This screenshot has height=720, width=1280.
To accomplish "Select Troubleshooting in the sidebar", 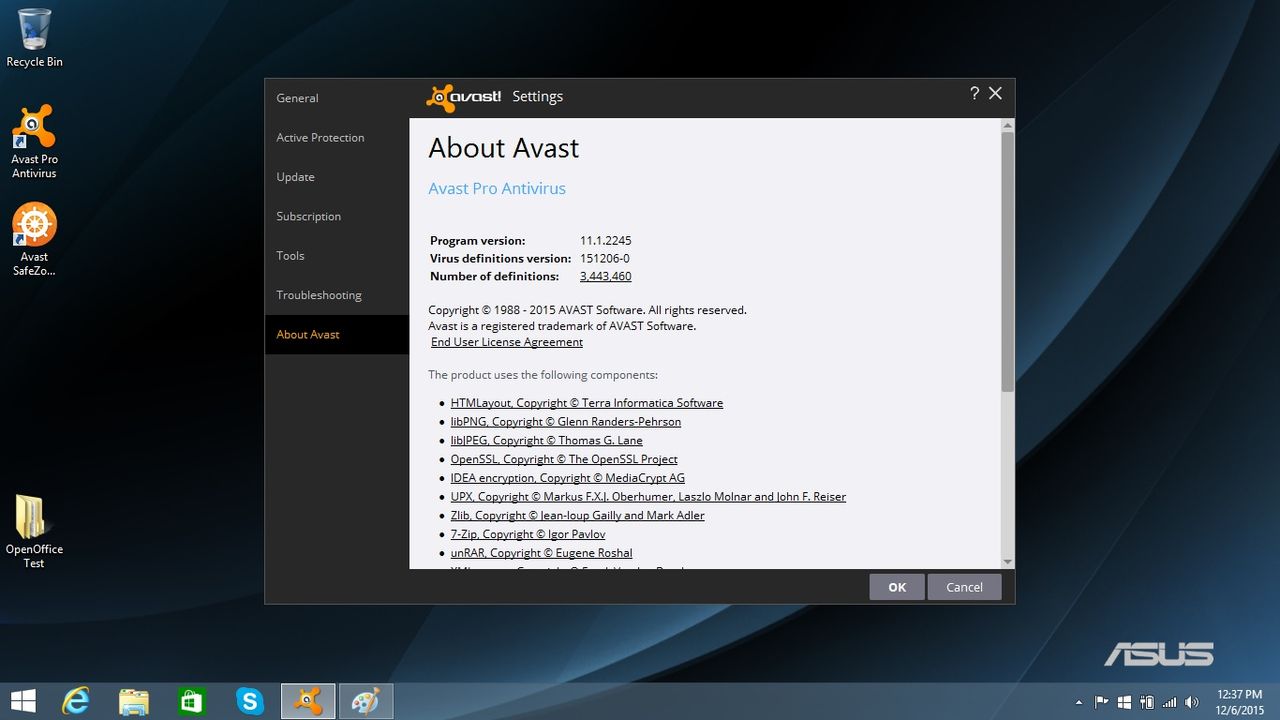I will [x=337, y=295].
